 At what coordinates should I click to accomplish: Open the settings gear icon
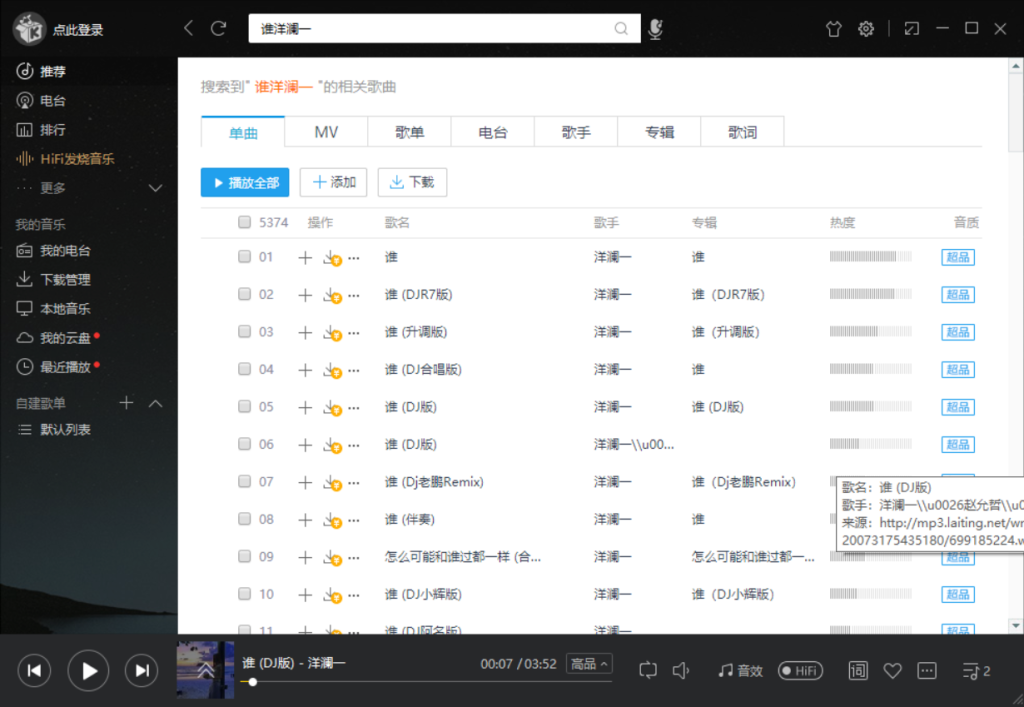click(x=866, y=29)
